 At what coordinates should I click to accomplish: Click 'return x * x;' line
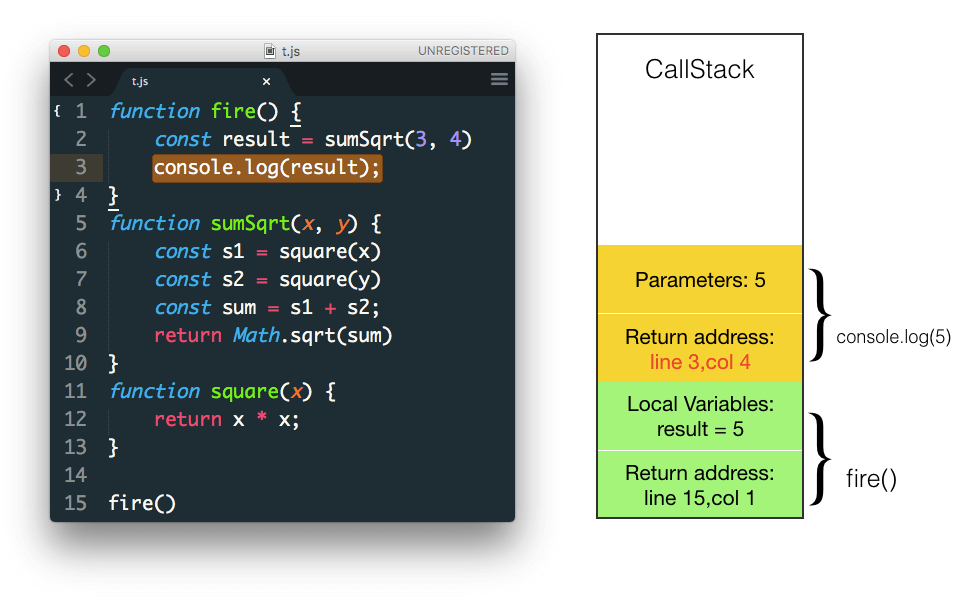point(227,420)
